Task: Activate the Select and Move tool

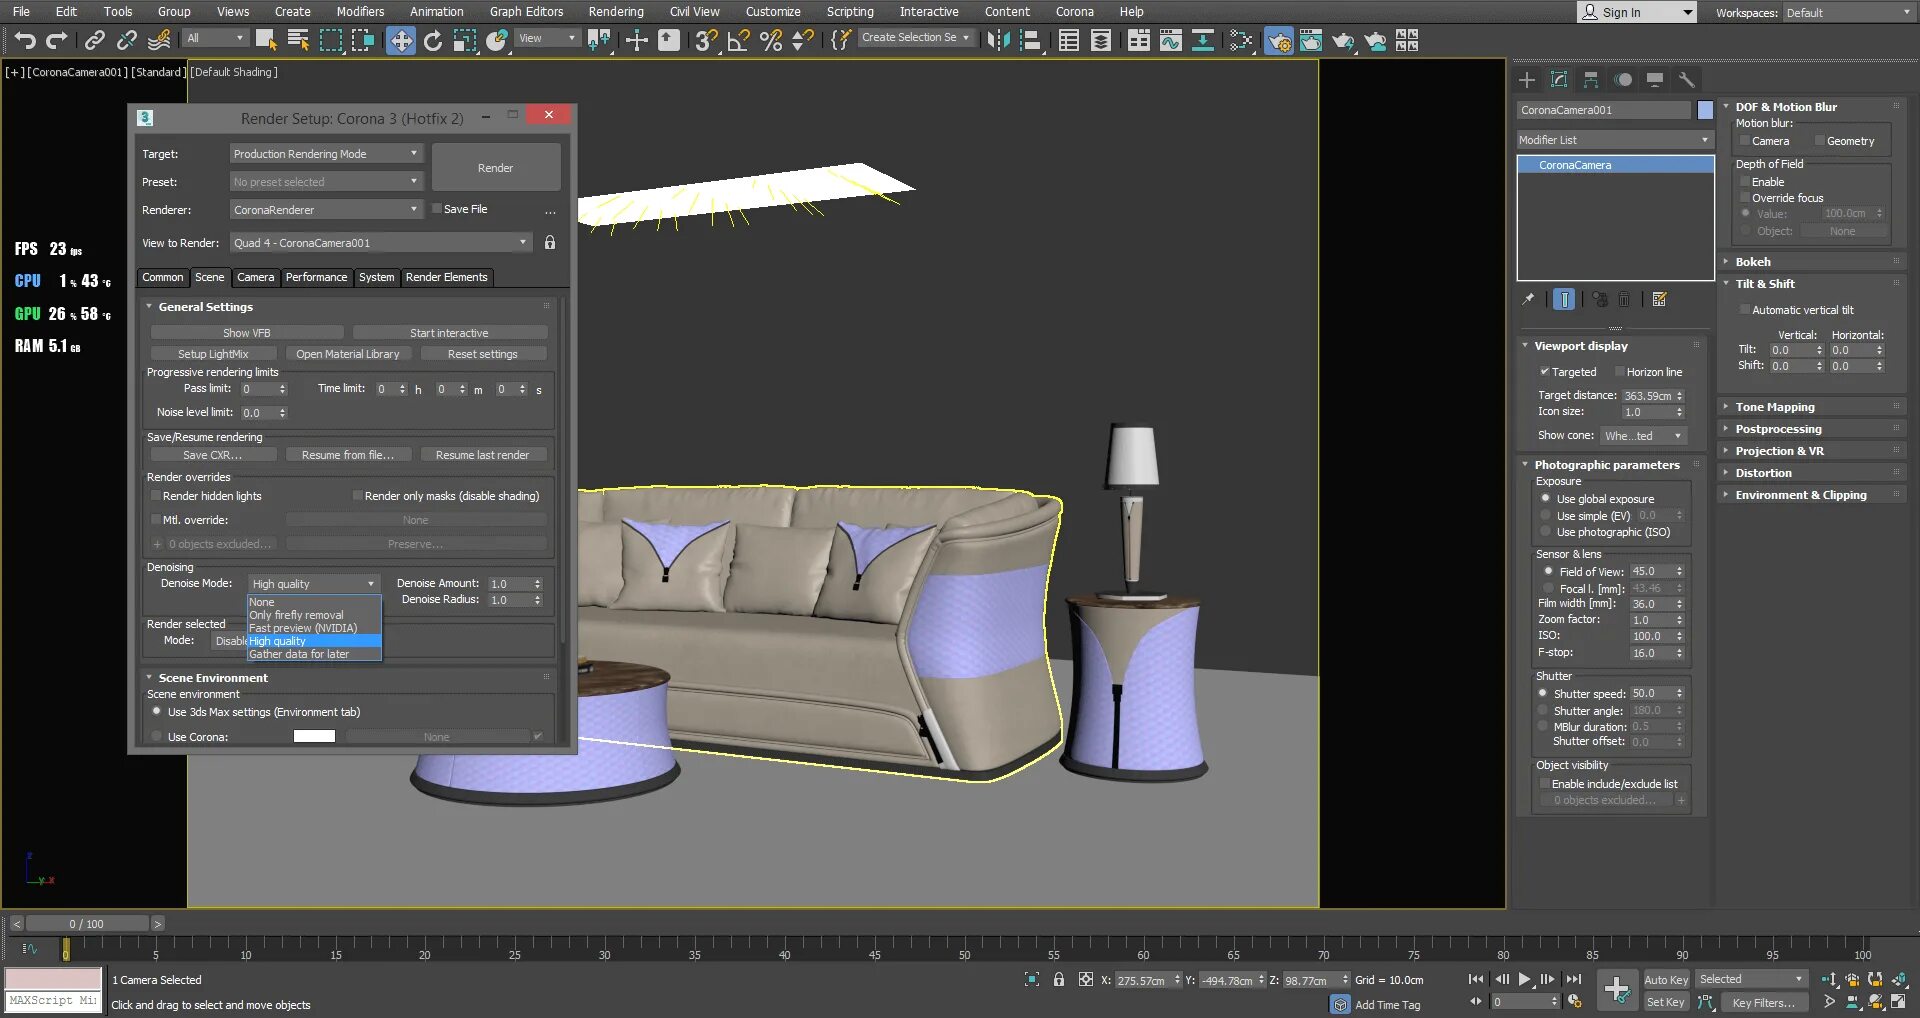Action: click(401, 41)
